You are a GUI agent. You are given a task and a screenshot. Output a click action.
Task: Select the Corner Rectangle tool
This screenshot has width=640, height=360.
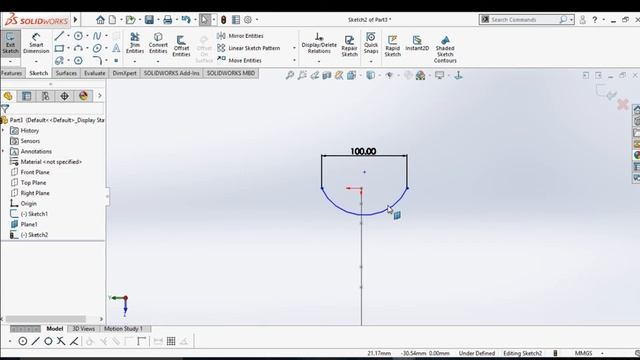(60, 48)
